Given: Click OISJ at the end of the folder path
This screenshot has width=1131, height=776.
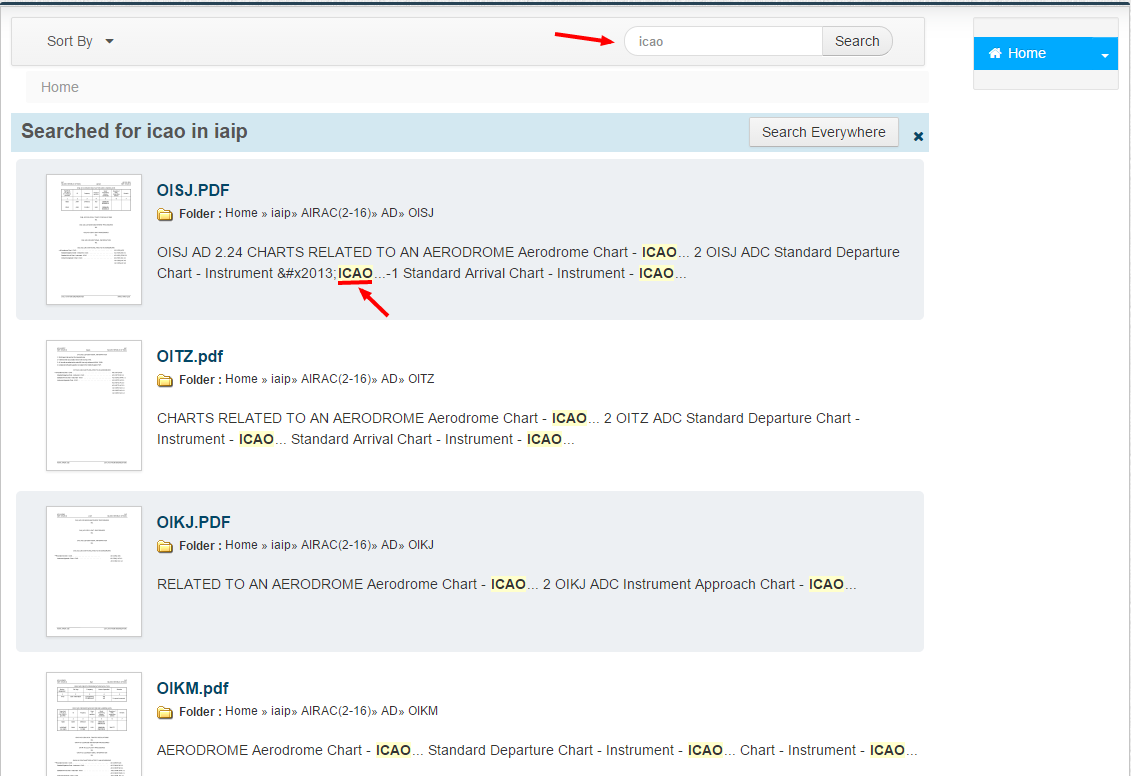Looking at the screenshot, I should [421, 213].
